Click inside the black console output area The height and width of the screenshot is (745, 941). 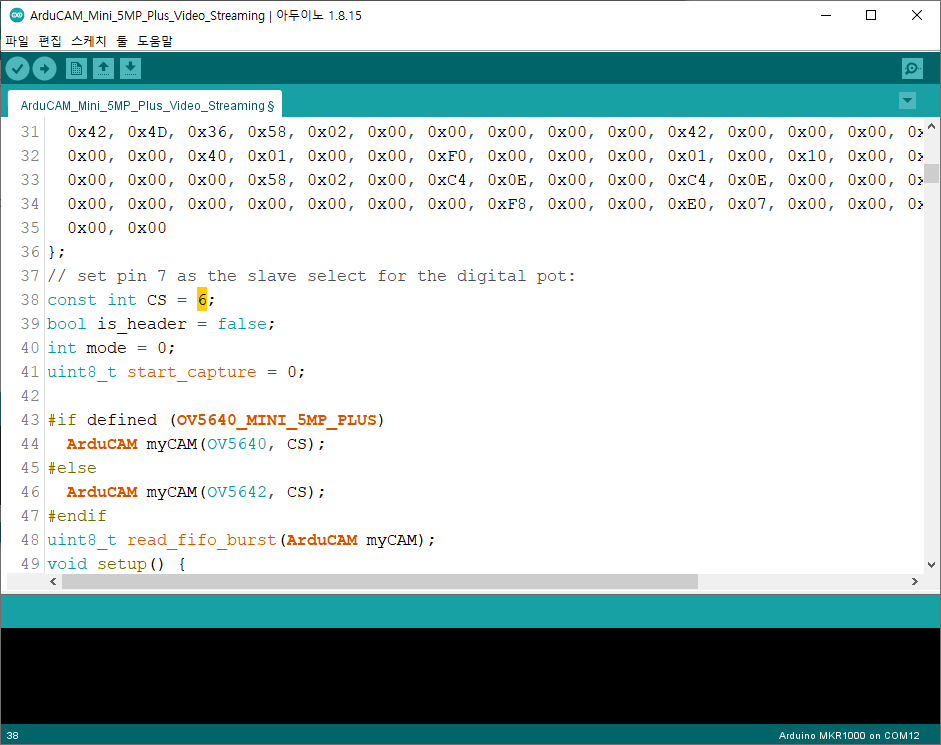point(470,675)
